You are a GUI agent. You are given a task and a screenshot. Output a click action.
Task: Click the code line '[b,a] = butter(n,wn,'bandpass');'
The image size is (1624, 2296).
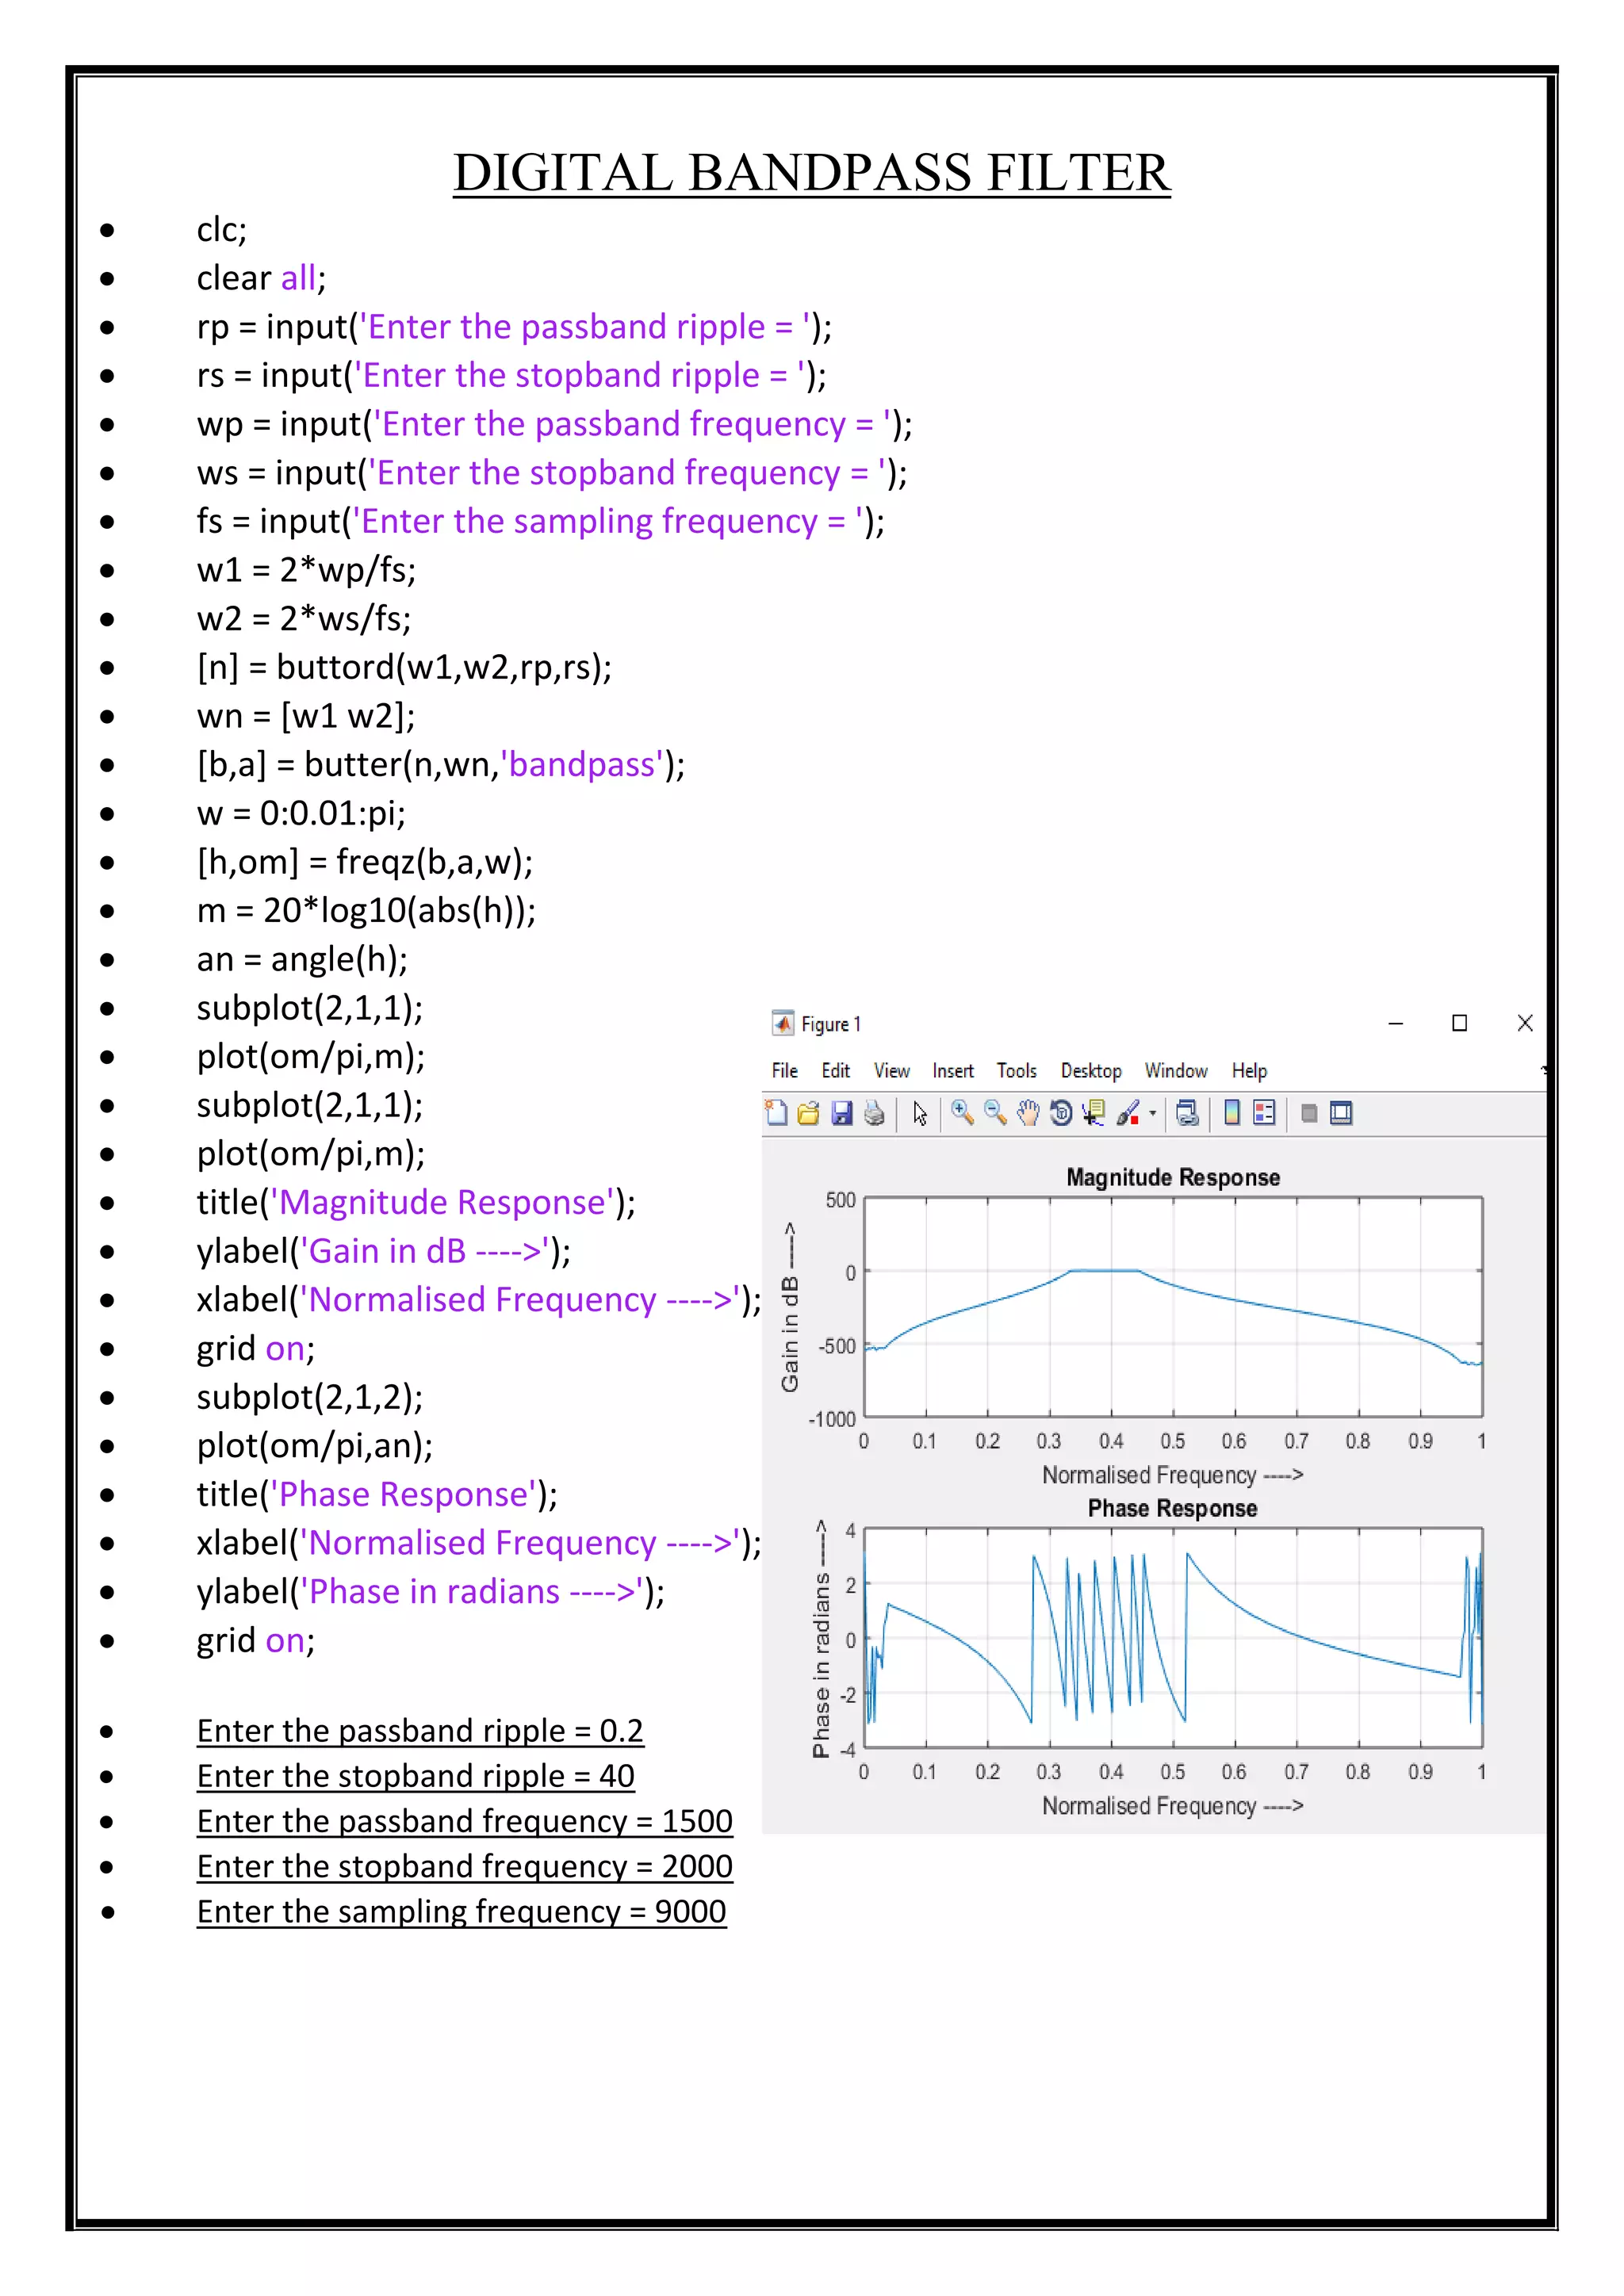441,765
